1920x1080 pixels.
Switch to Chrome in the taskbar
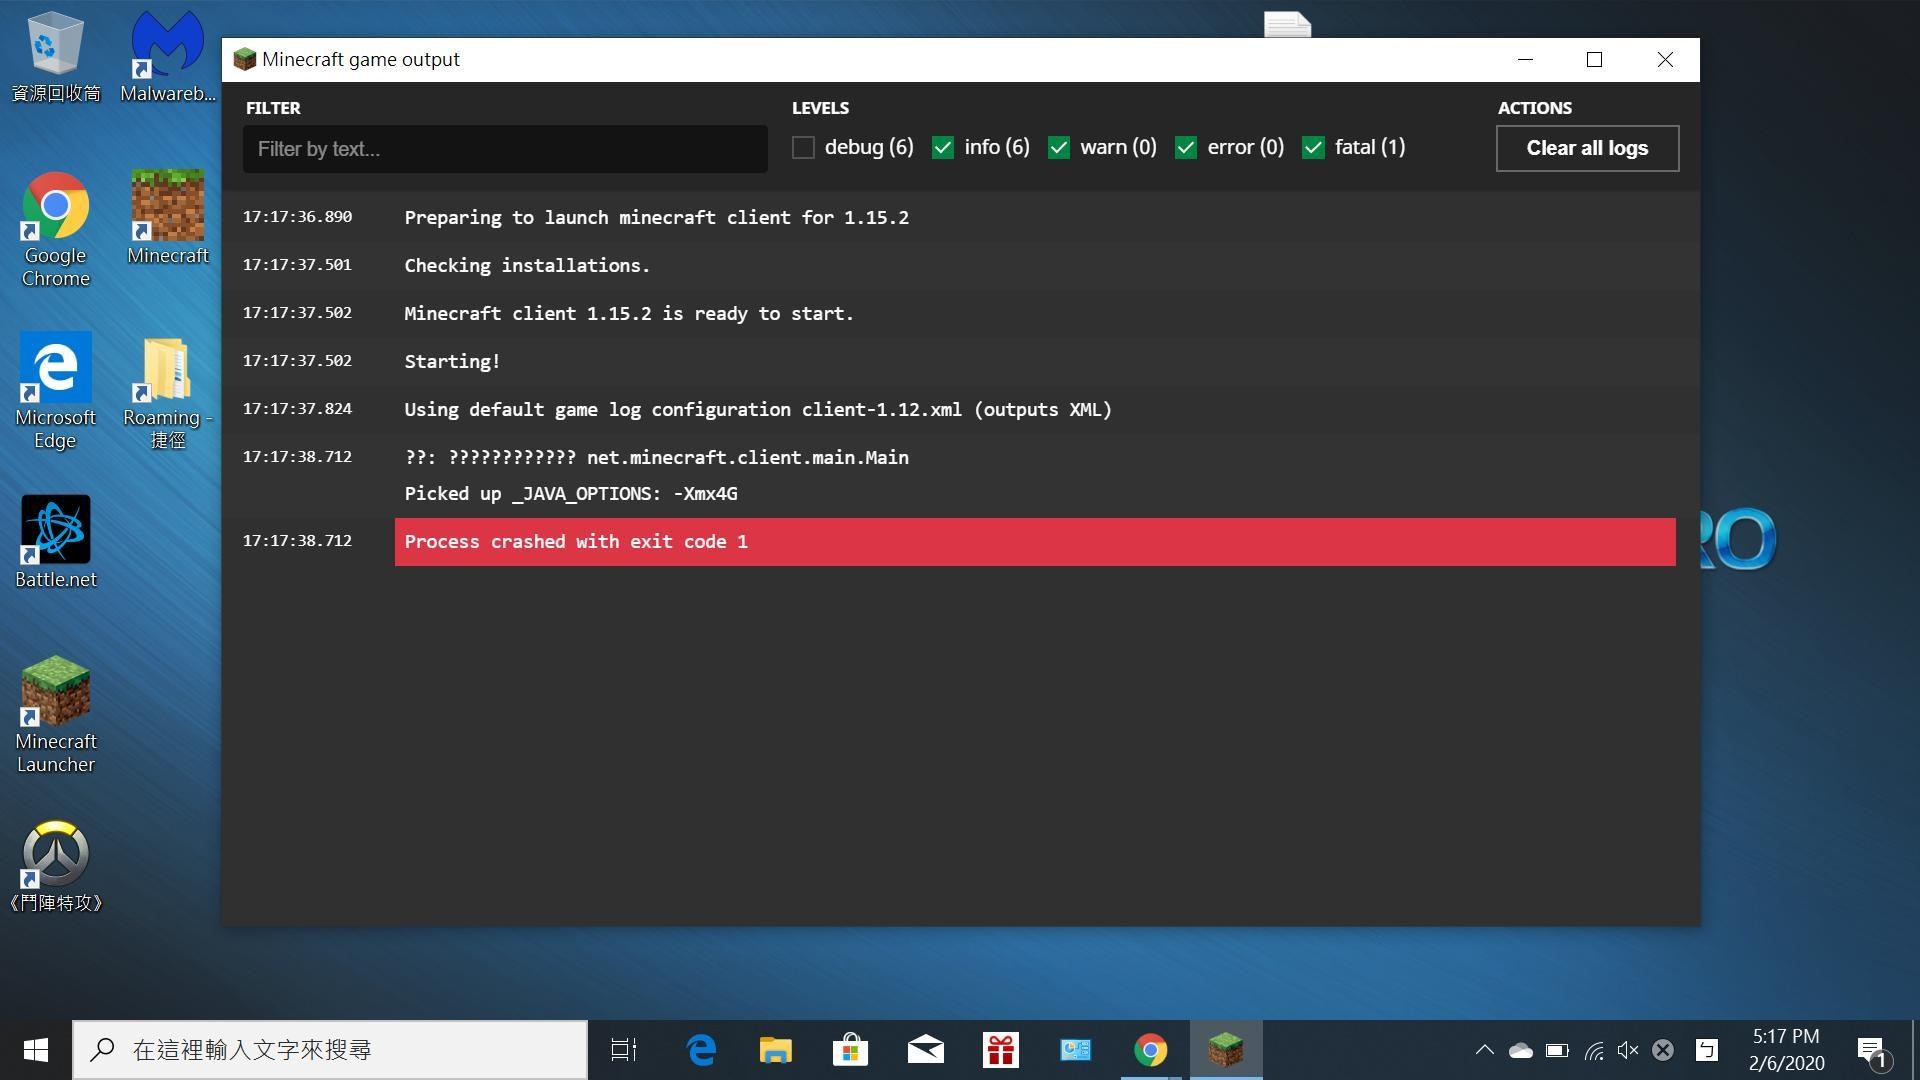1151,1050
